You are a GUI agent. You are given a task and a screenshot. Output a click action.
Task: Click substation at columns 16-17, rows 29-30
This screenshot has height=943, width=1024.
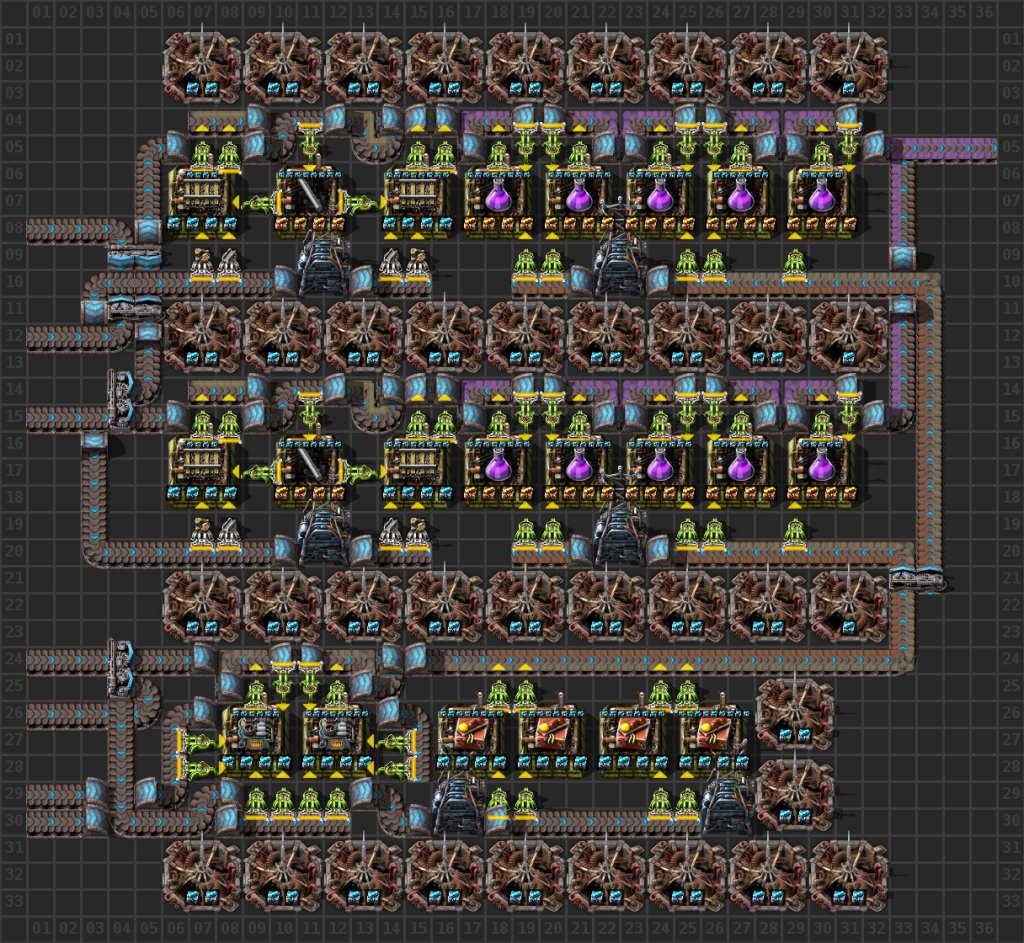pos(458,805)
